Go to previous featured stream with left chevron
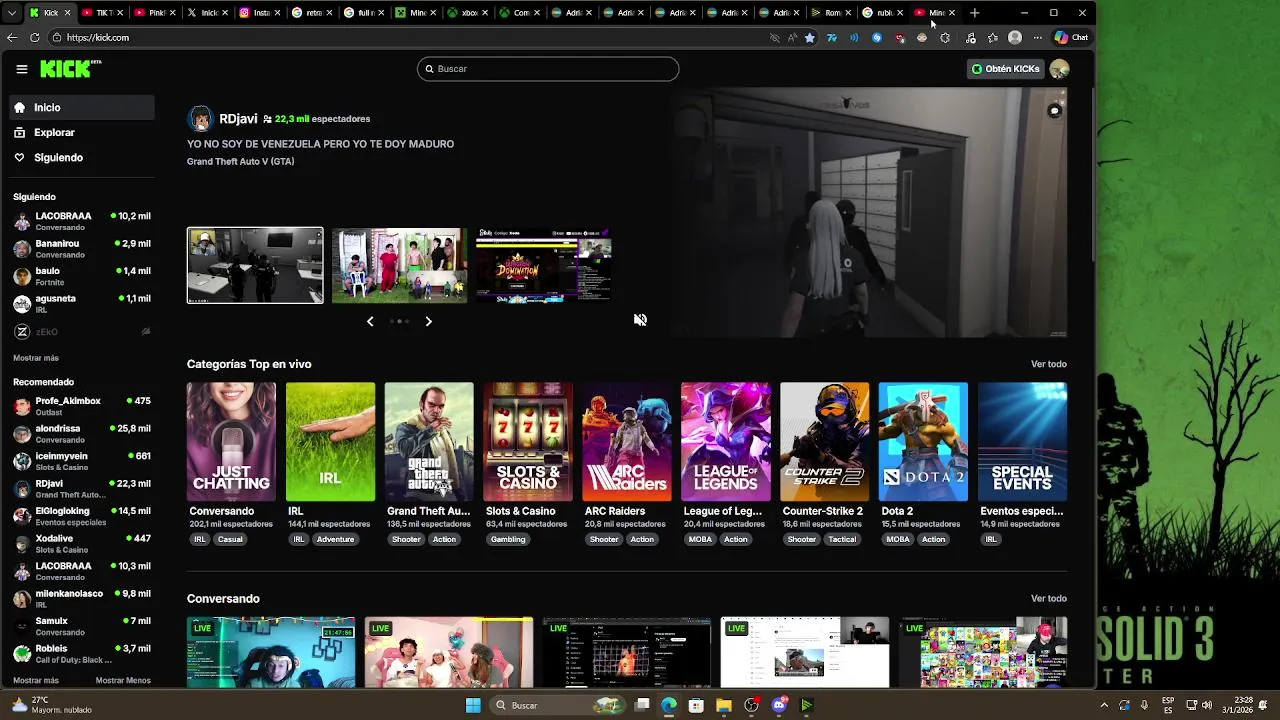This screenshot has width=1280, height=720. [370, 321]
